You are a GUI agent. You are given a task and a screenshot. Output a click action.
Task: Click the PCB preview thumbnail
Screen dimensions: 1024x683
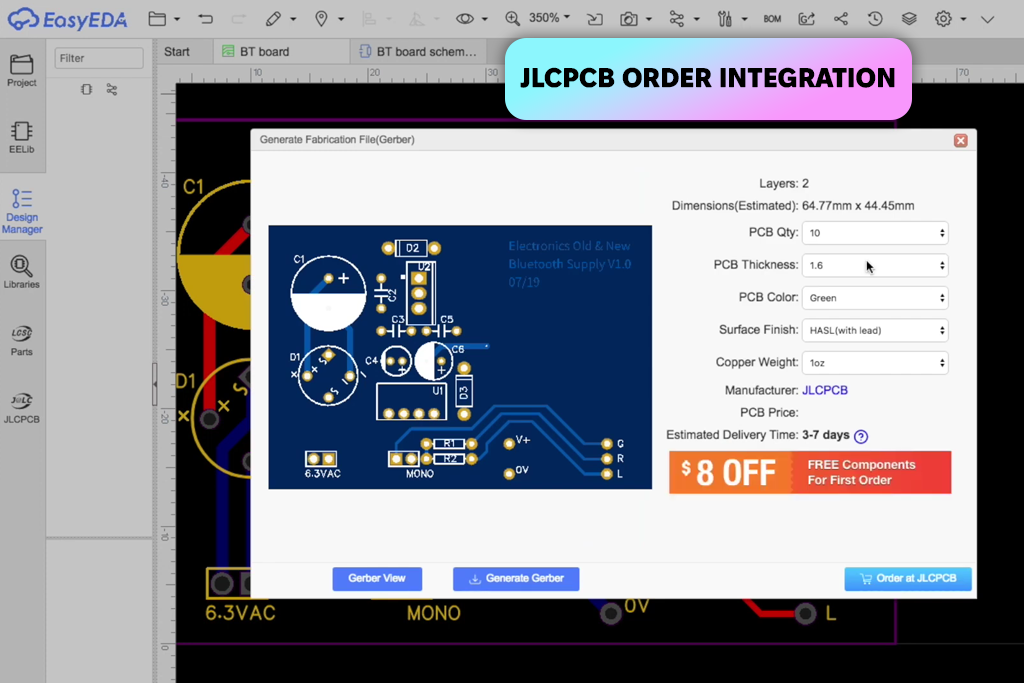pos(460,357)
